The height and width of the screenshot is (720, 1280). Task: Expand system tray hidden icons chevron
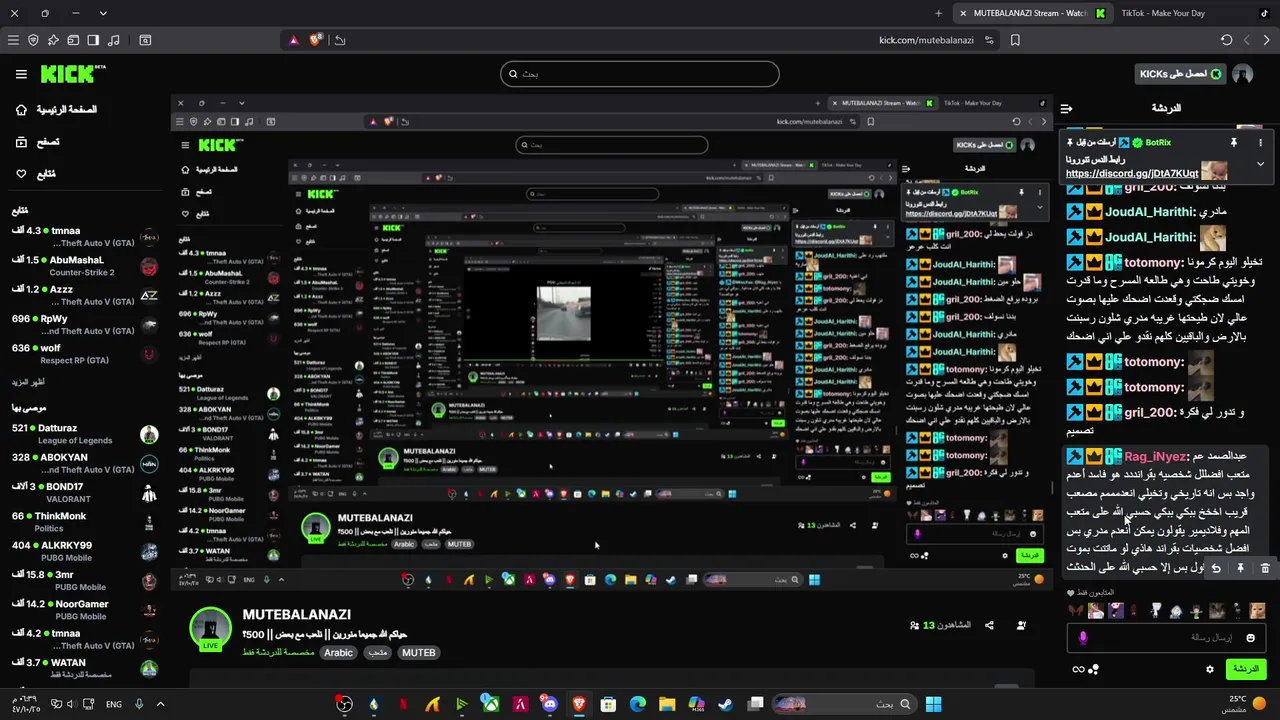160,704
